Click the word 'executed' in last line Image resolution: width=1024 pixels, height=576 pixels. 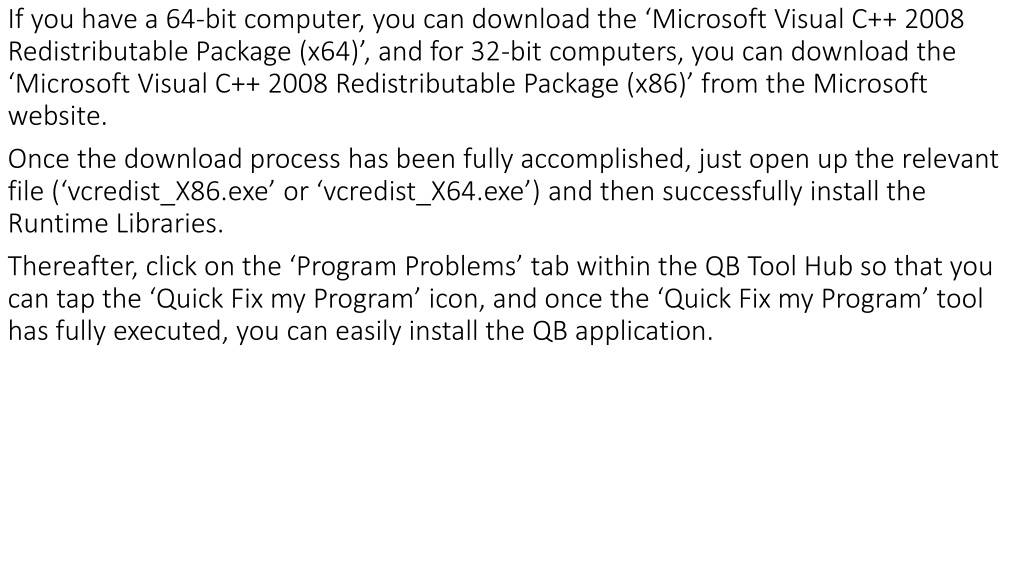(170, 331)
